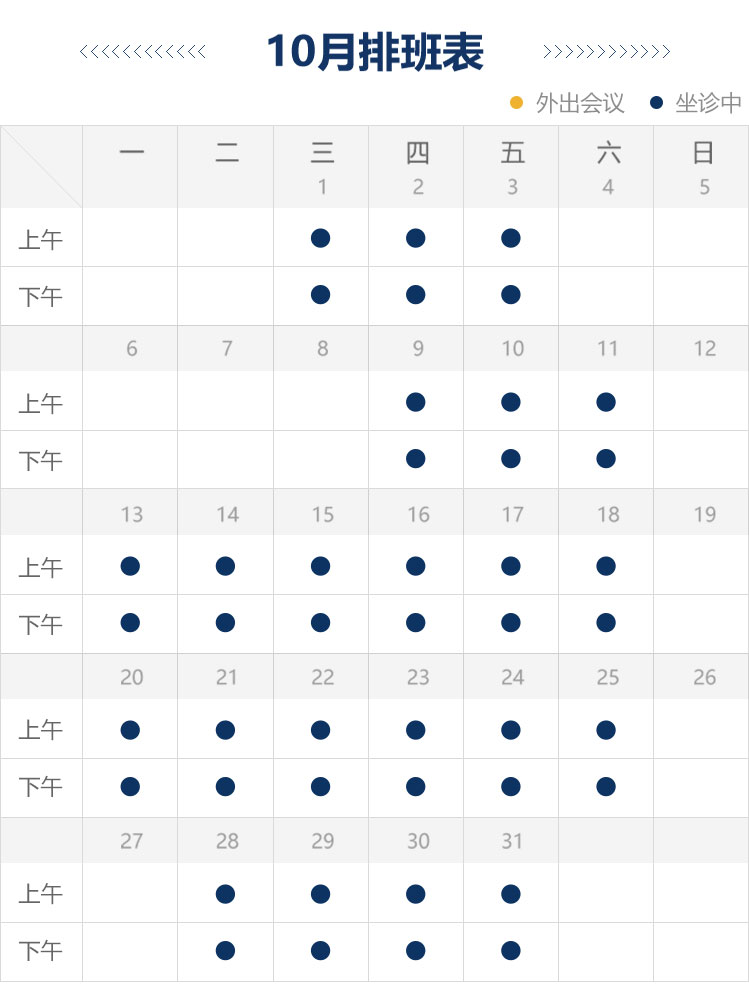Viewport: 749px width, 1000px height.
Task: Click the October 9 afternoon duty dot
Action: (x=416, y=459)
